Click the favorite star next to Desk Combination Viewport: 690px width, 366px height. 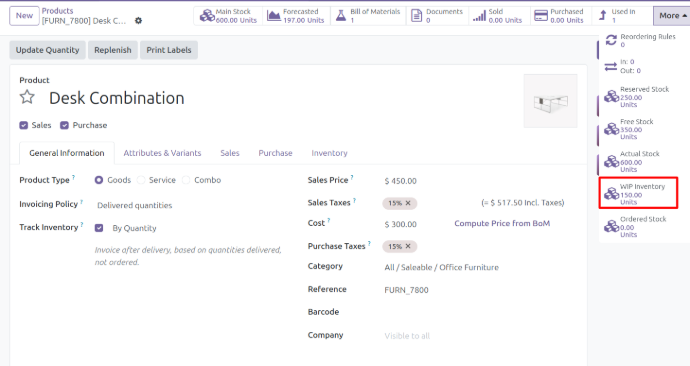pos(27,97)
